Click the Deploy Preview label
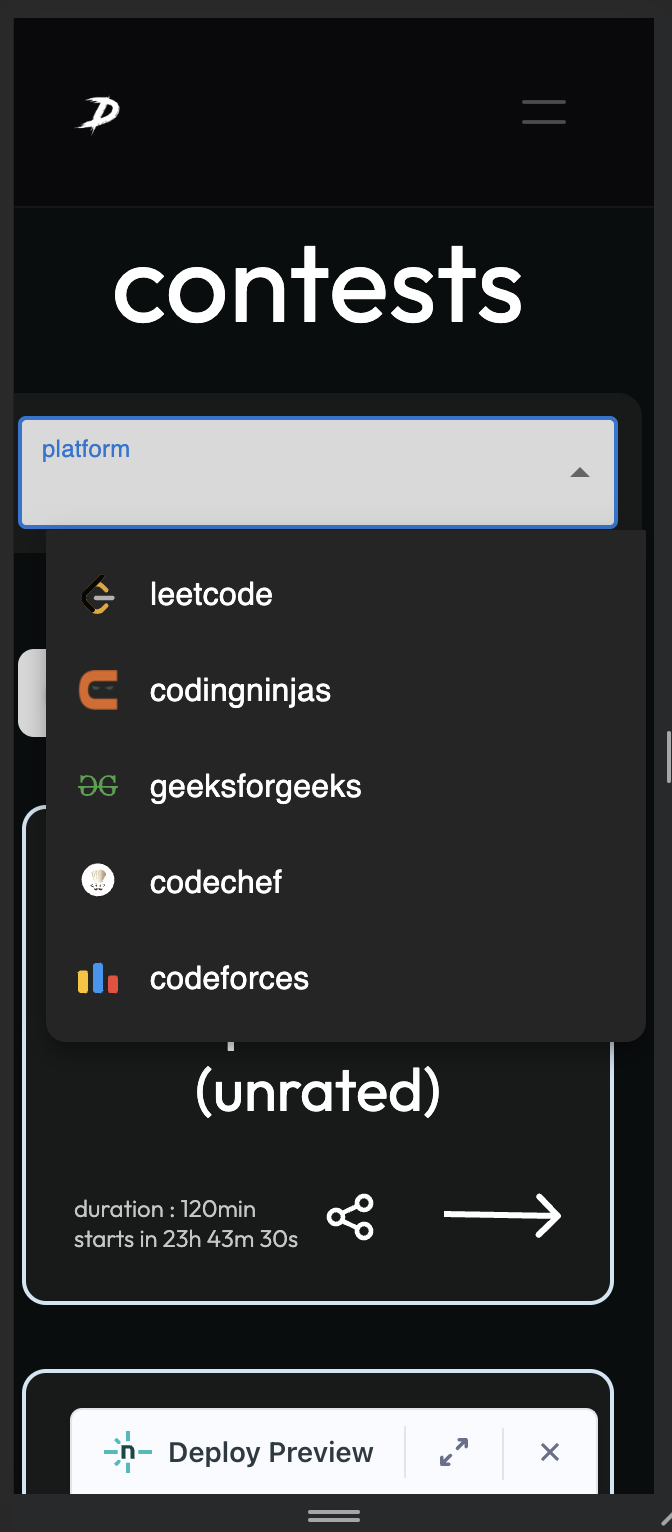 click(x=270, y=1452)
